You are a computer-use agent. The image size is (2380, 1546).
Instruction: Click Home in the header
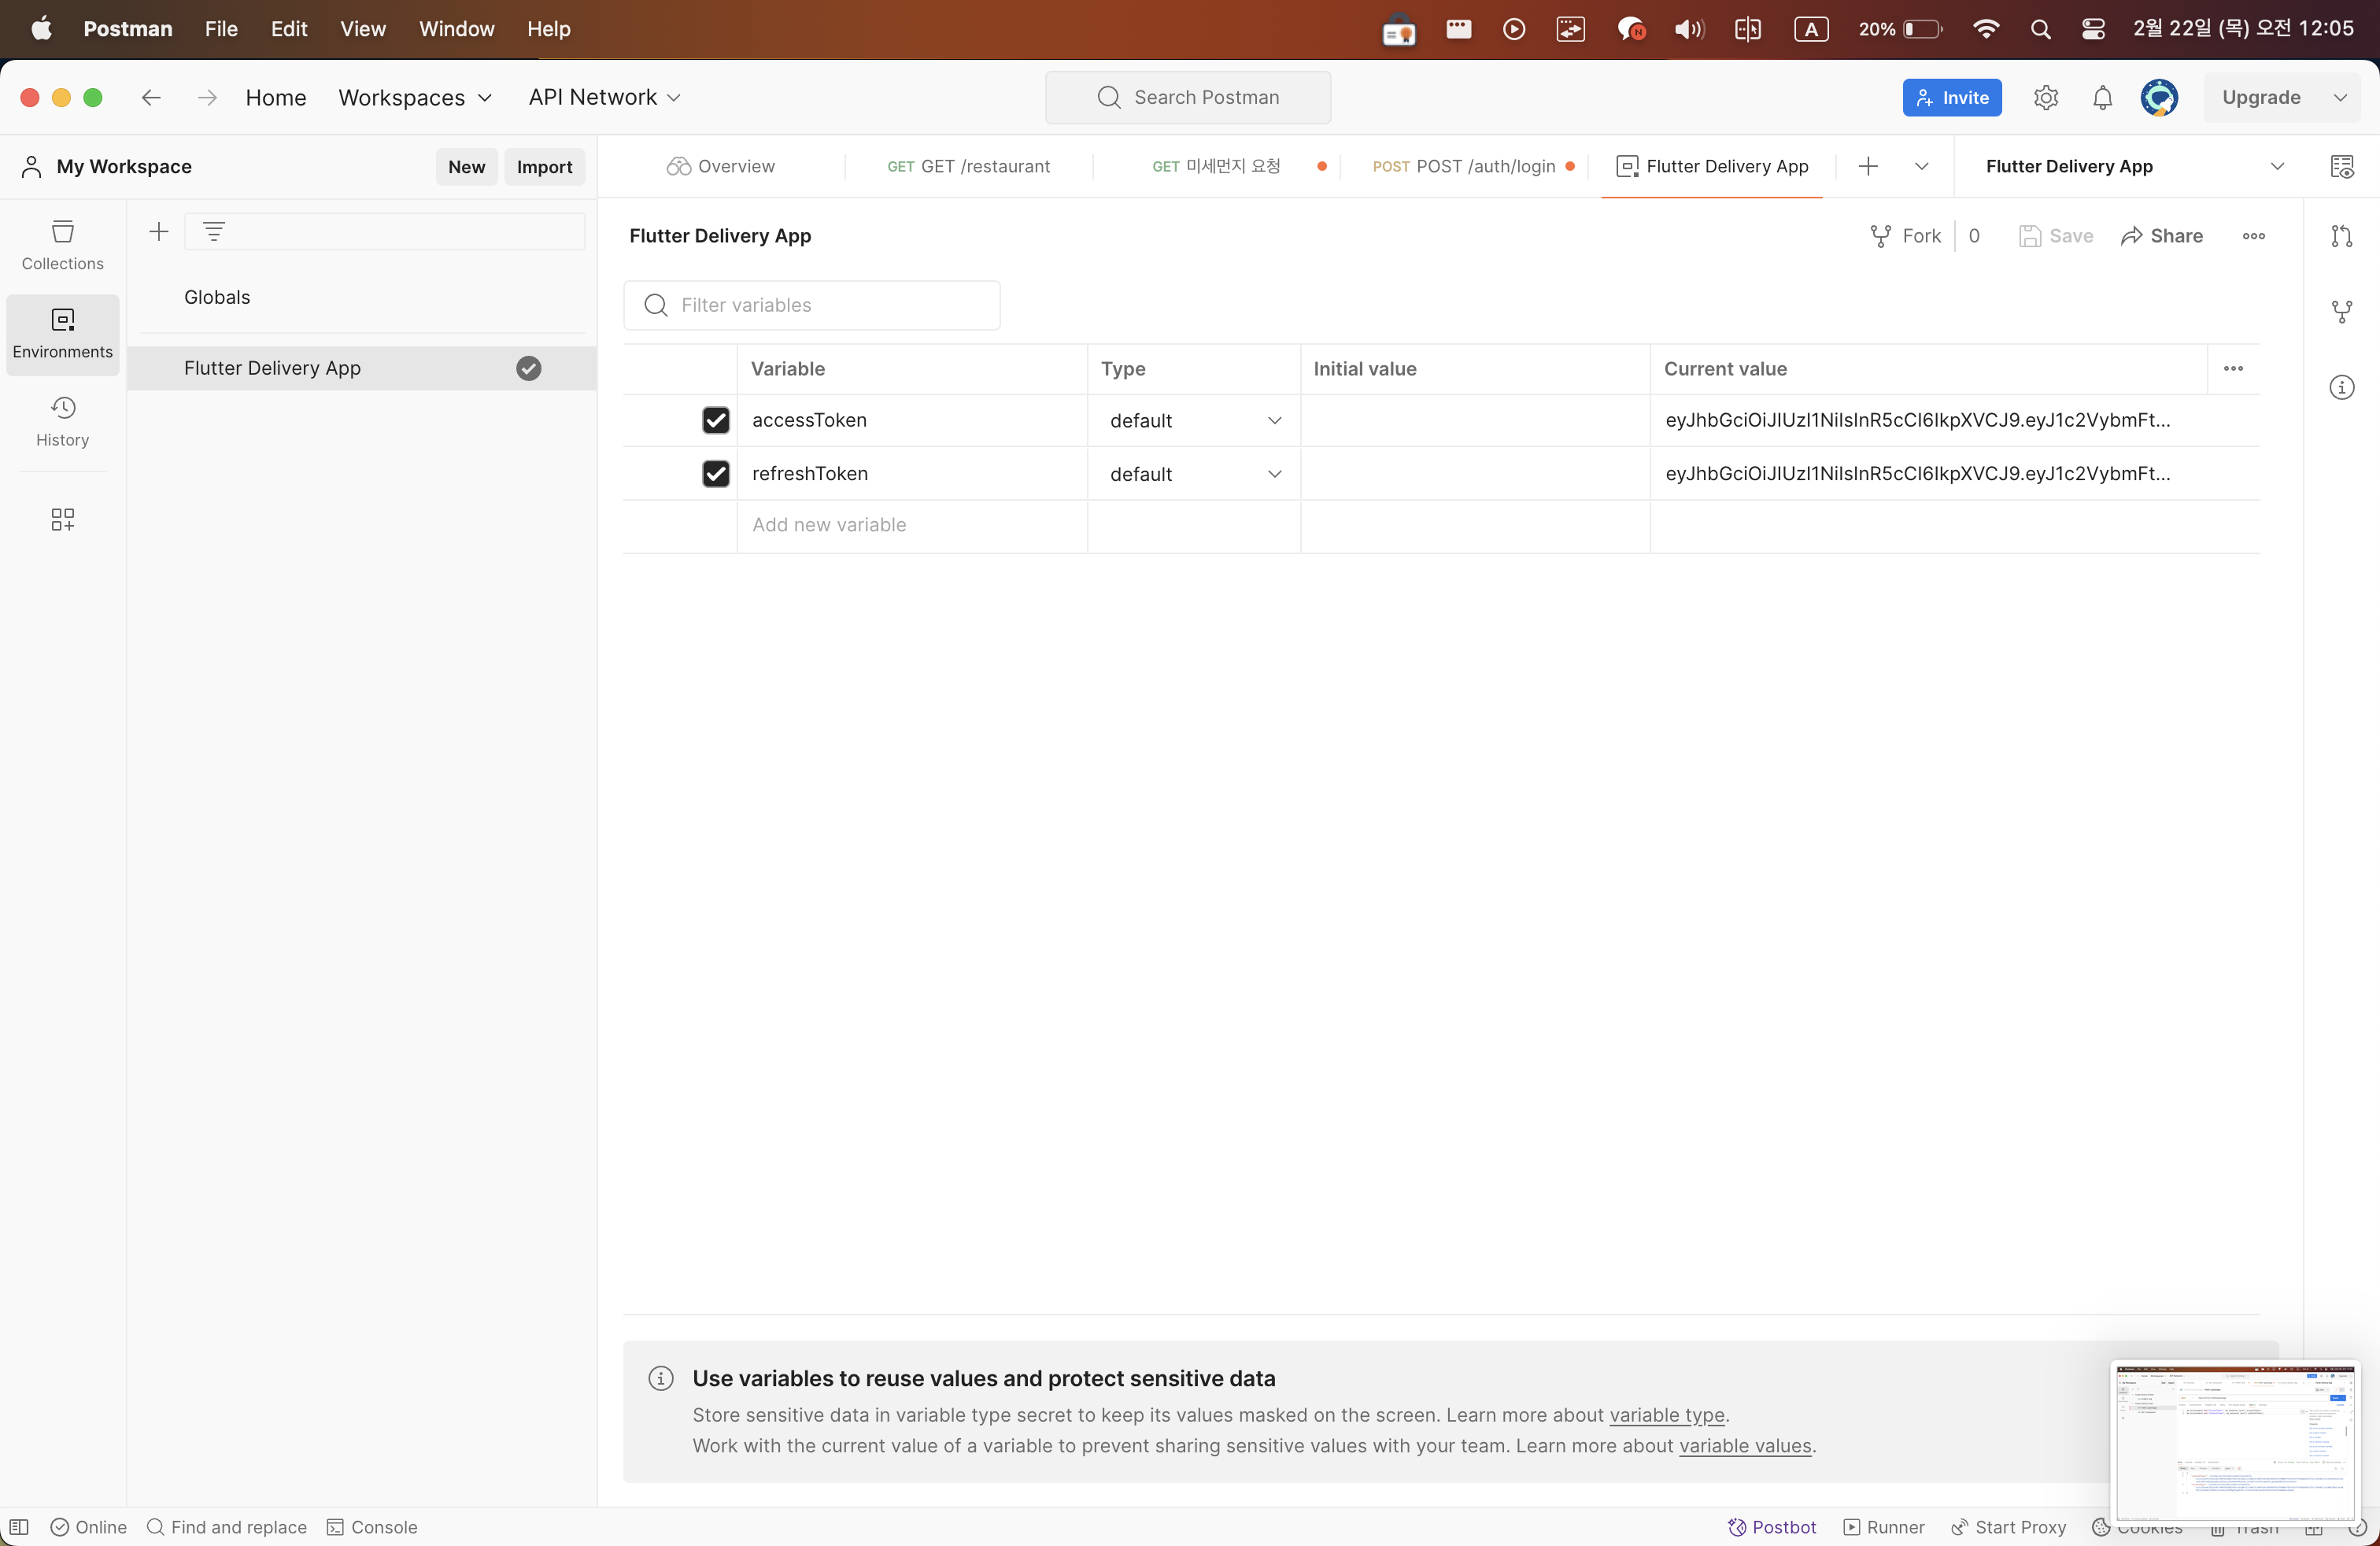click(x=276, y=97)
